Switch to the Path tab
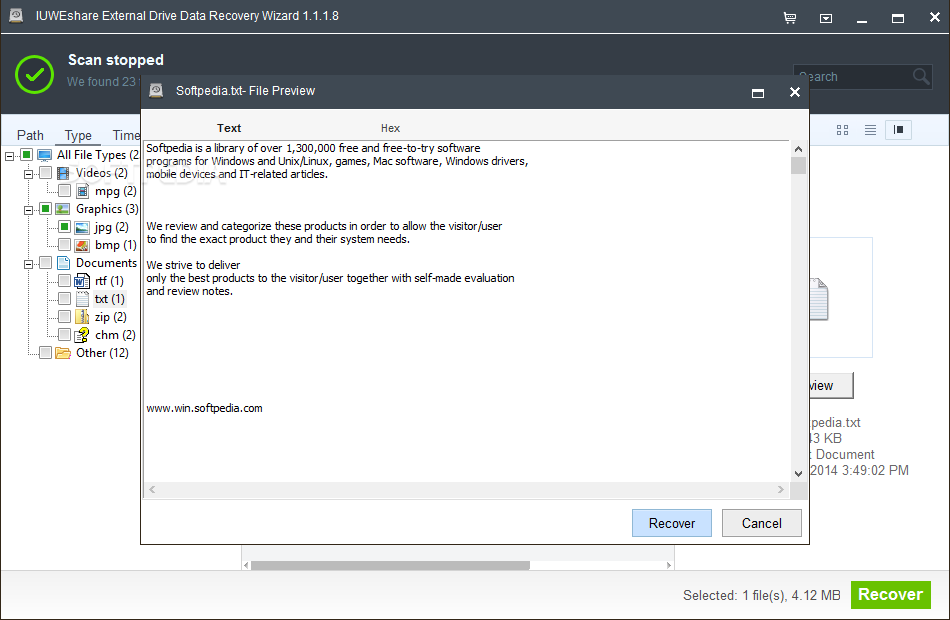 (x=30, y=135)
